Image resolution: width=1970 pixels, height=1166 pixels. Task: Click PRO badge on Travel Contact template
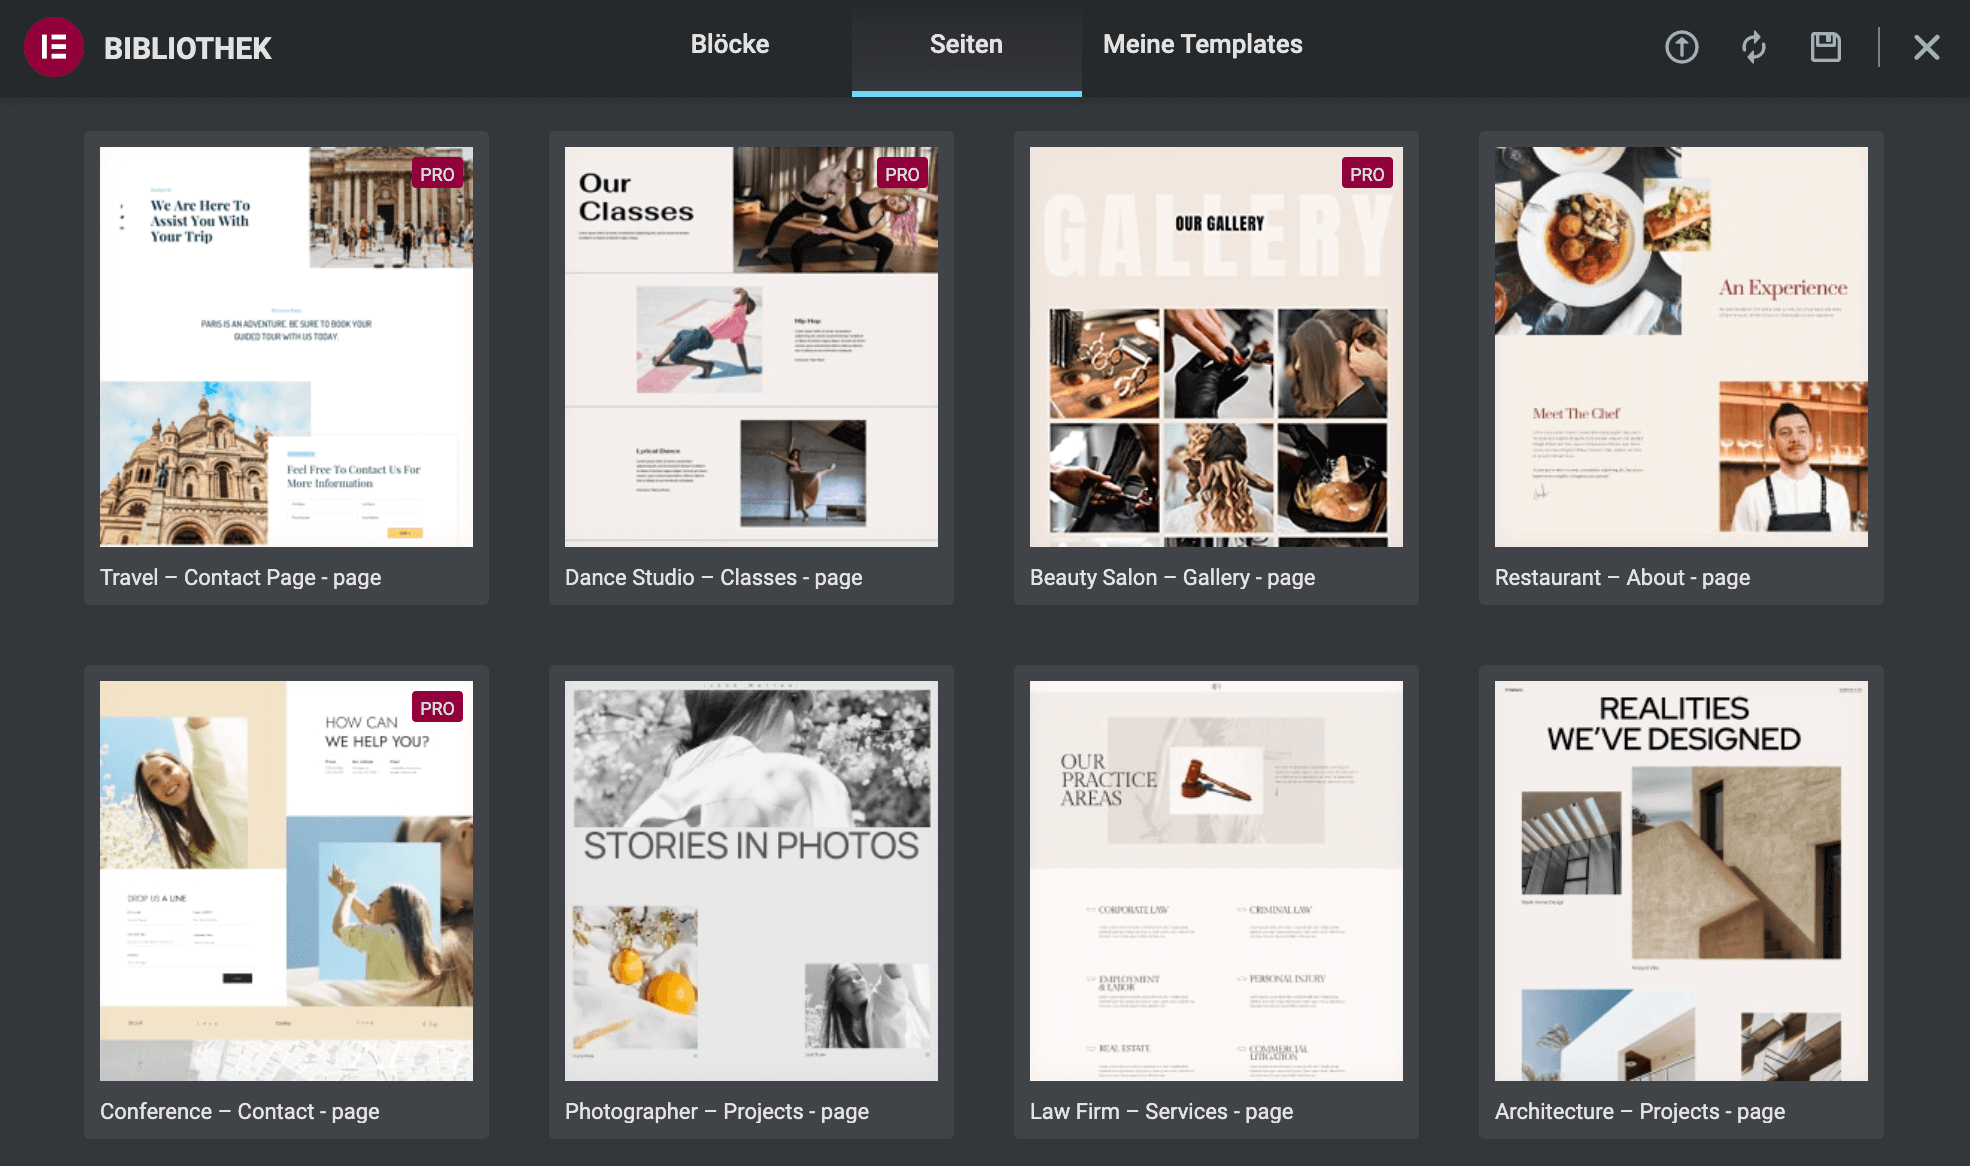click(436, 174)
